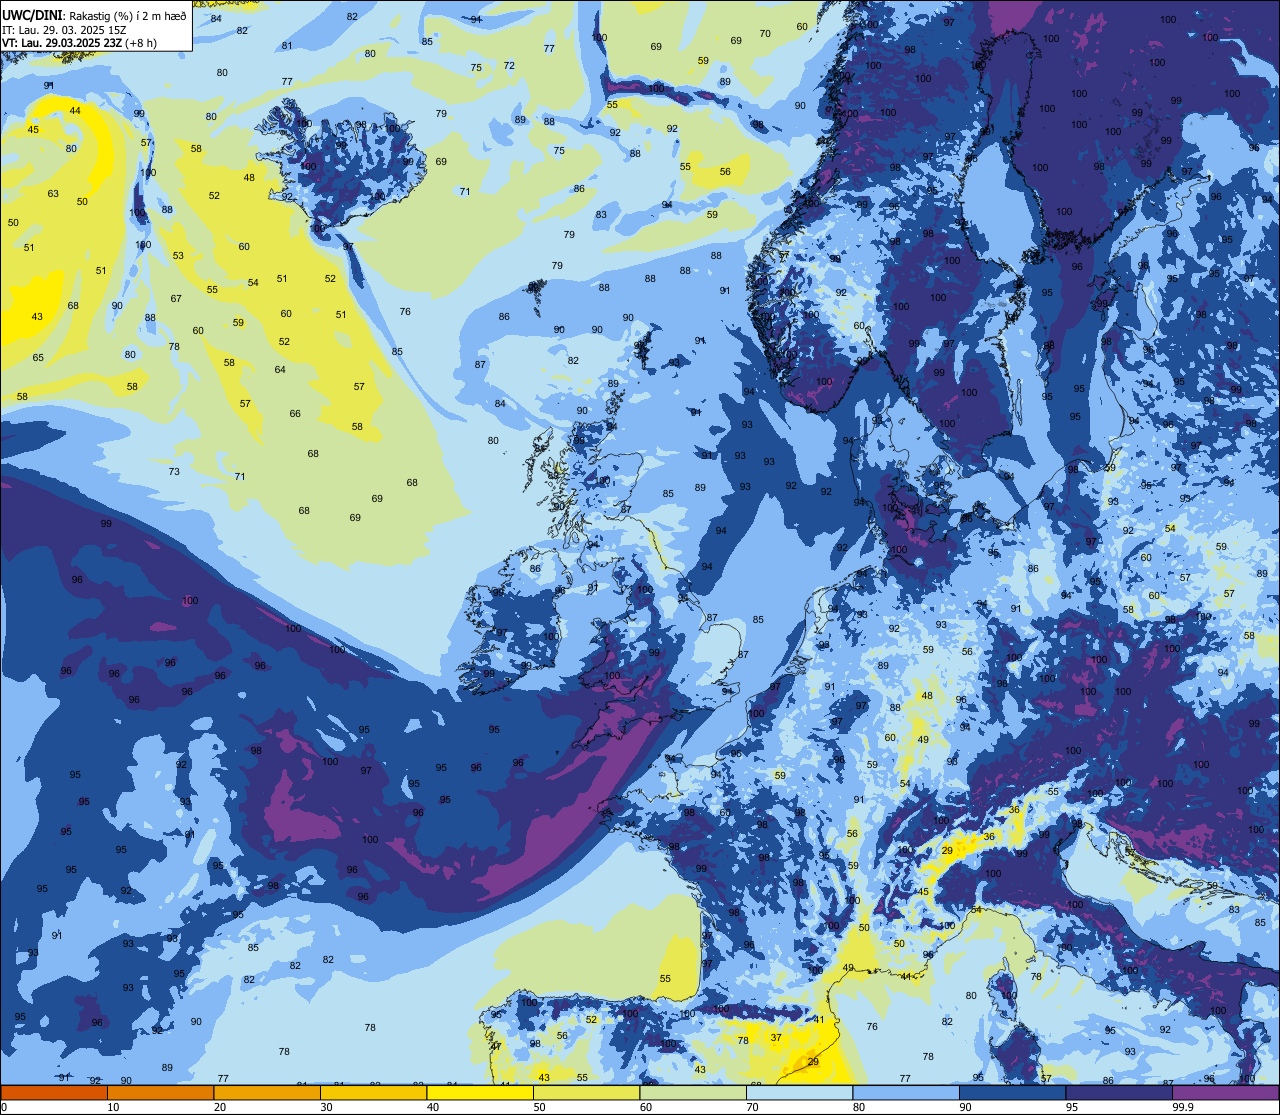The height and width of the screenshot is (1115, 1280).
Task: Click the '99.9' label under the legend
Action: (1183, 1107)
